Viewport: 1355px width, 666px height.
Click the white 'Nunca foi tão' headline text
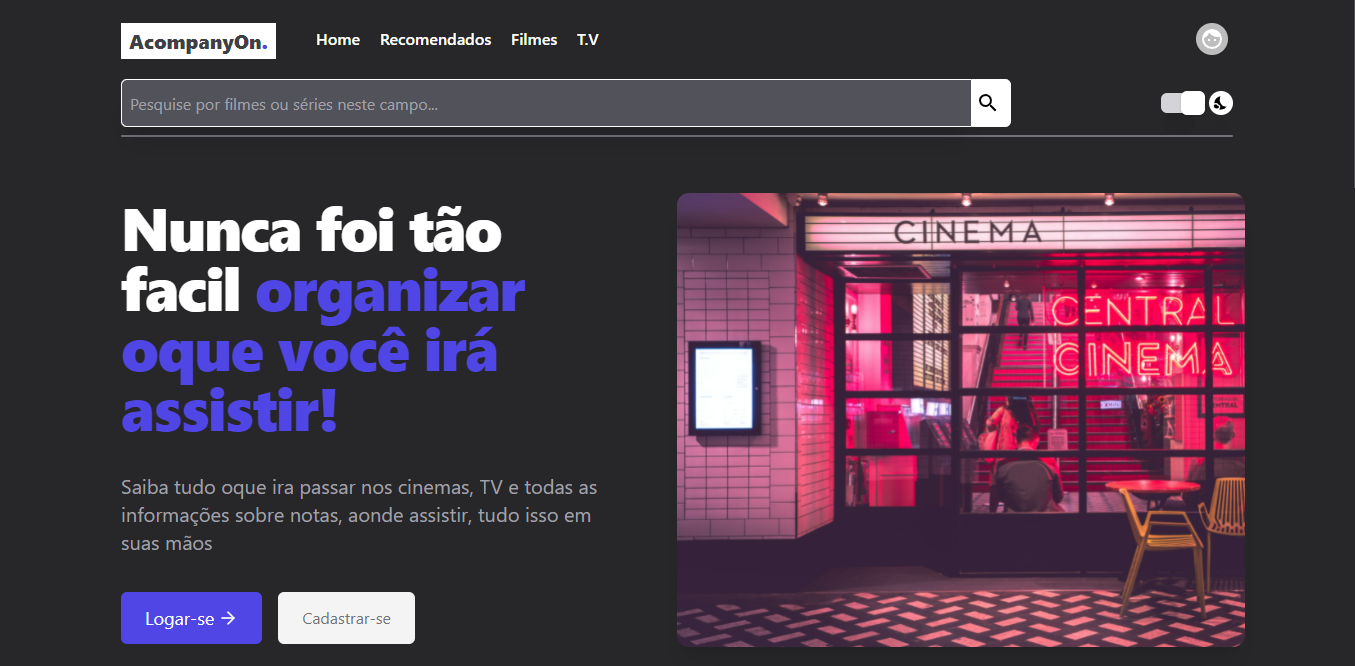pyautogui.click(x=311, y=231)
